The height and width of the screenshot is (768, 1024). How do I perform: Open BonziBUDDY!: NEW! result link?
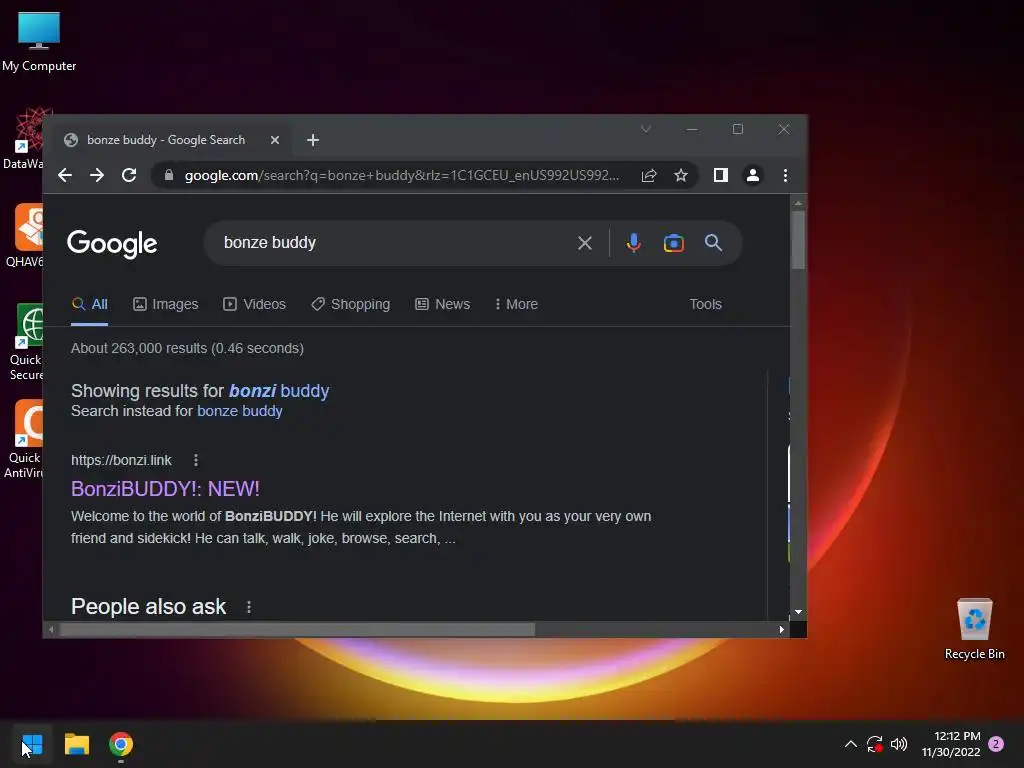[x=165, y=488]
